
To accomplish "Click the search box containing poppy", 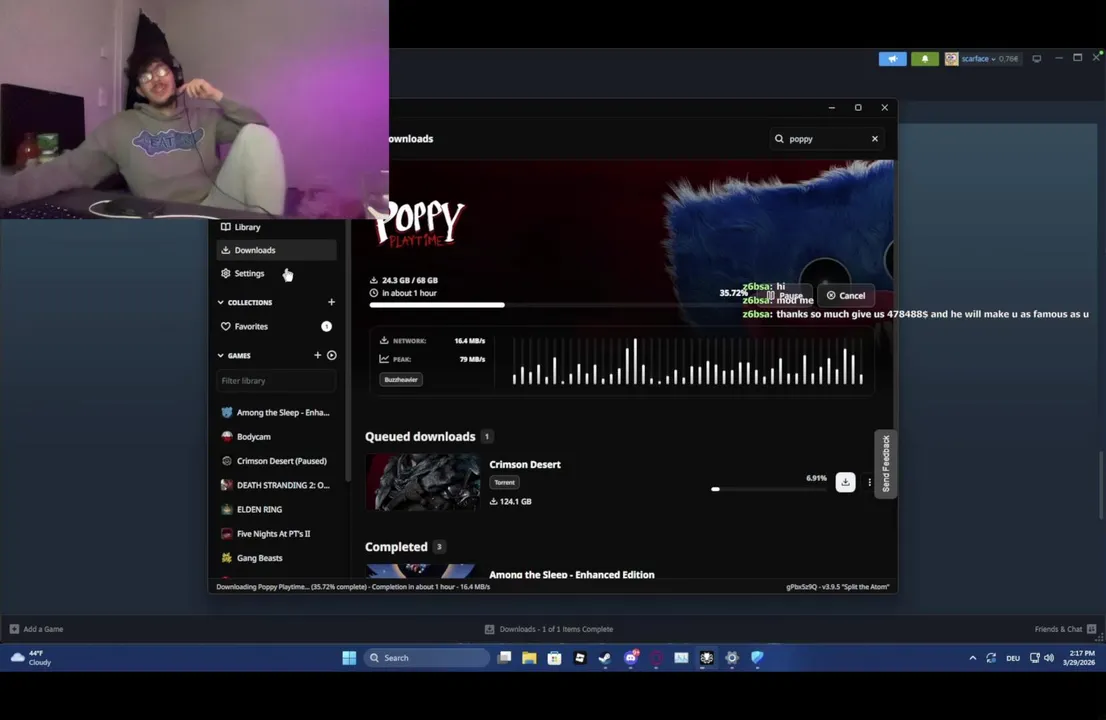I will coord(826,139).
